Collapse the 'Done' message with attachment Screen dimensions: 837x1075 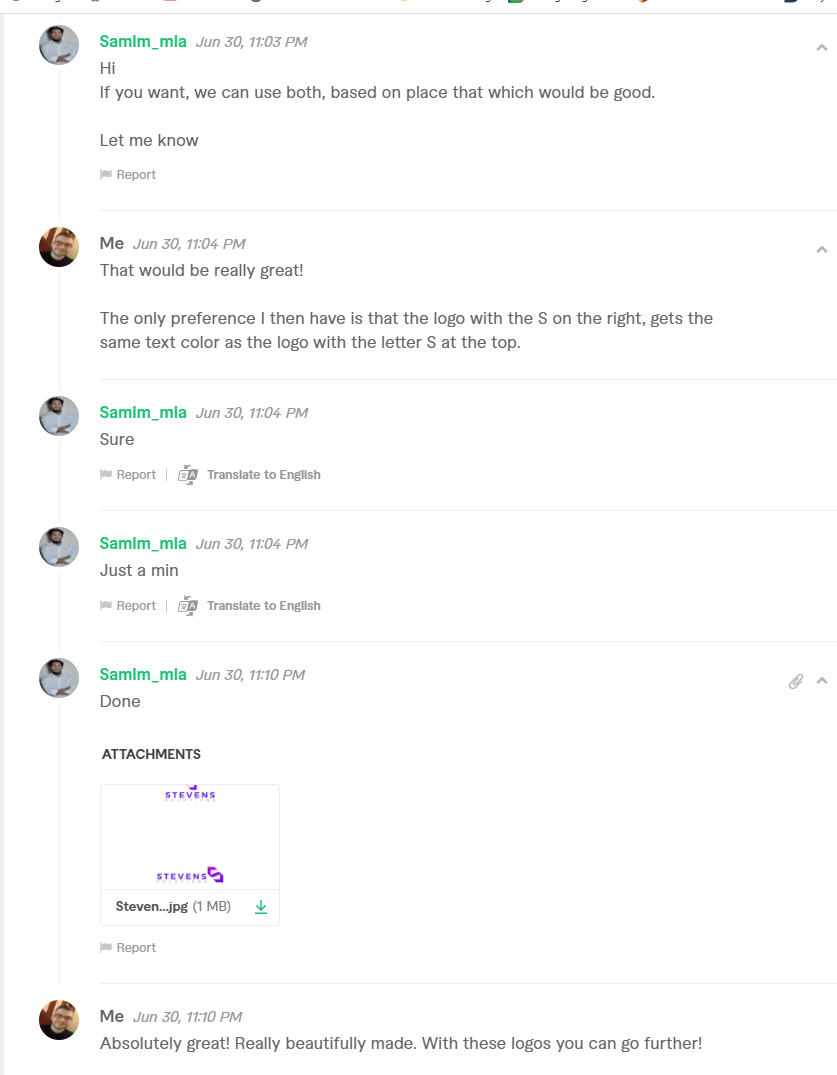click(822, 681)
